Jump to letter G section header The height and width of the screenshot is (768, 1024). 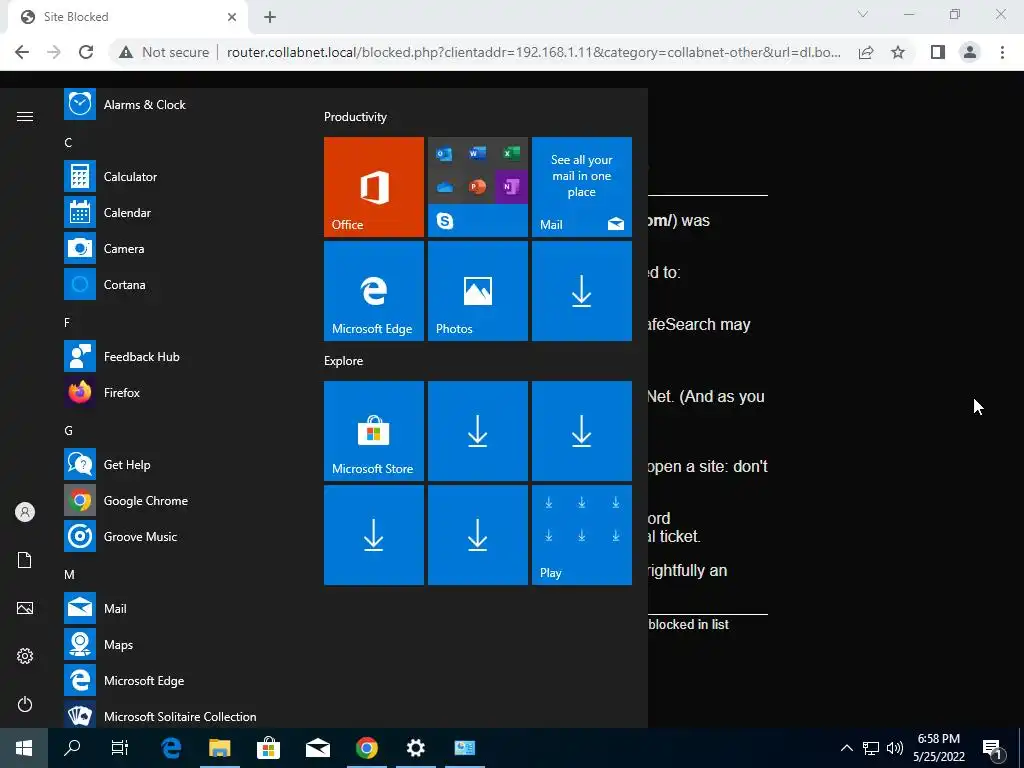pyautogui.click(x=68, y=430)
